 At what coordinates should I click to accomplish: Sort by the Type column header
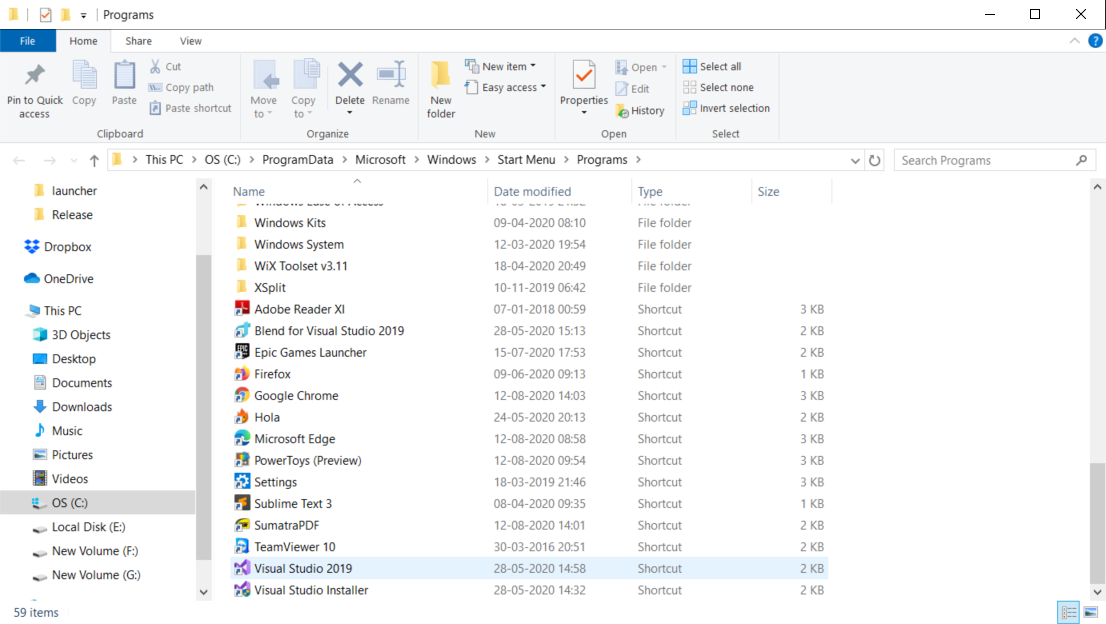pos(650,192)
